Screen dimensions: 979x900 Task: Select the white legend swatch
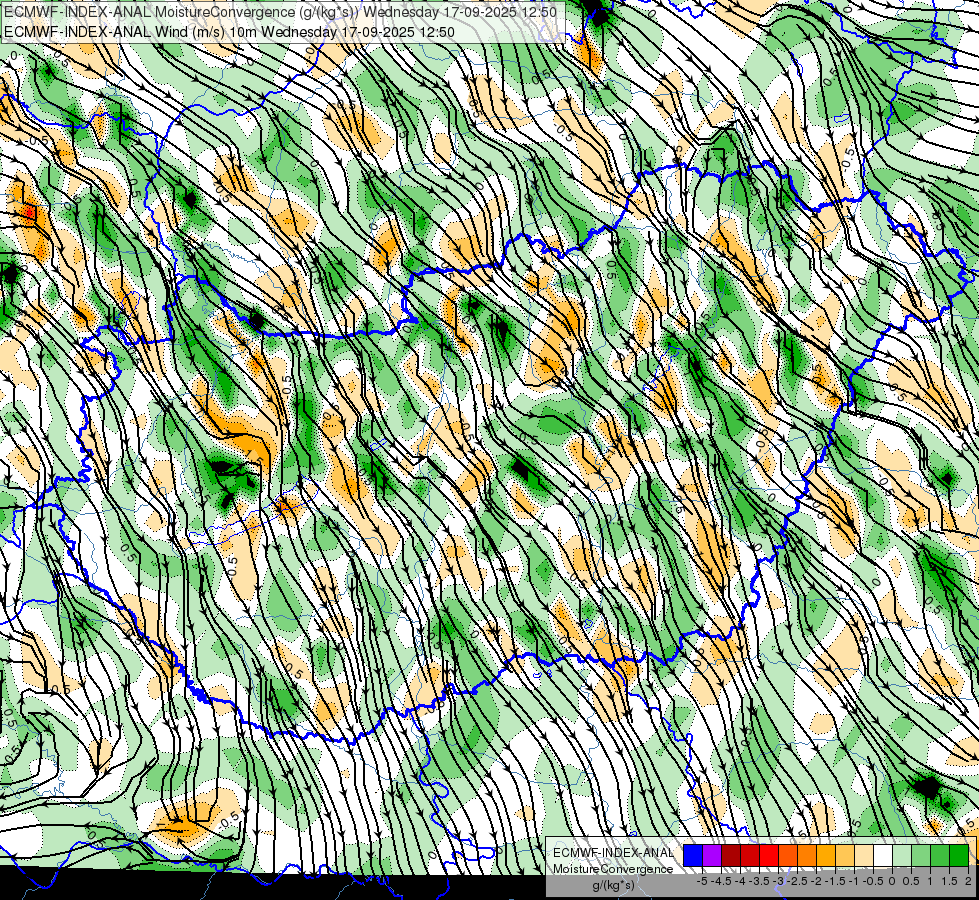(x=883, y=855)
